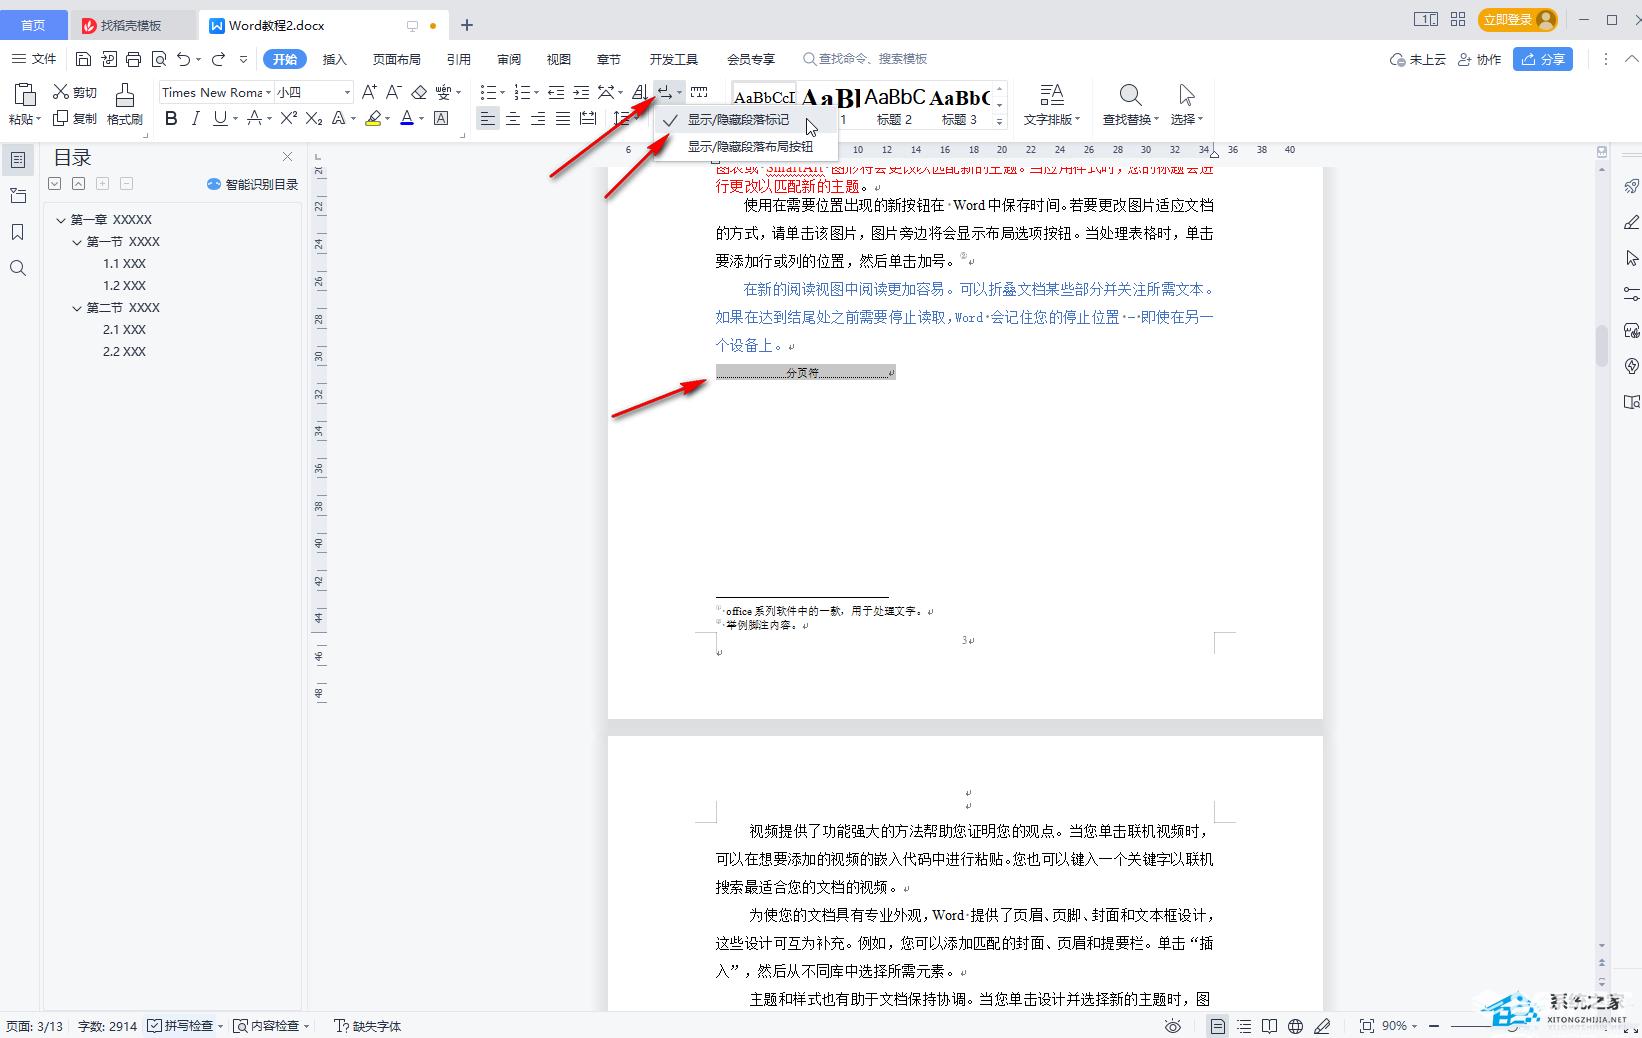Toggle 拼写检查 in status bar
This screenshot has height=1038, width=1642.
pyautogui.click(x=182, y=1026)
